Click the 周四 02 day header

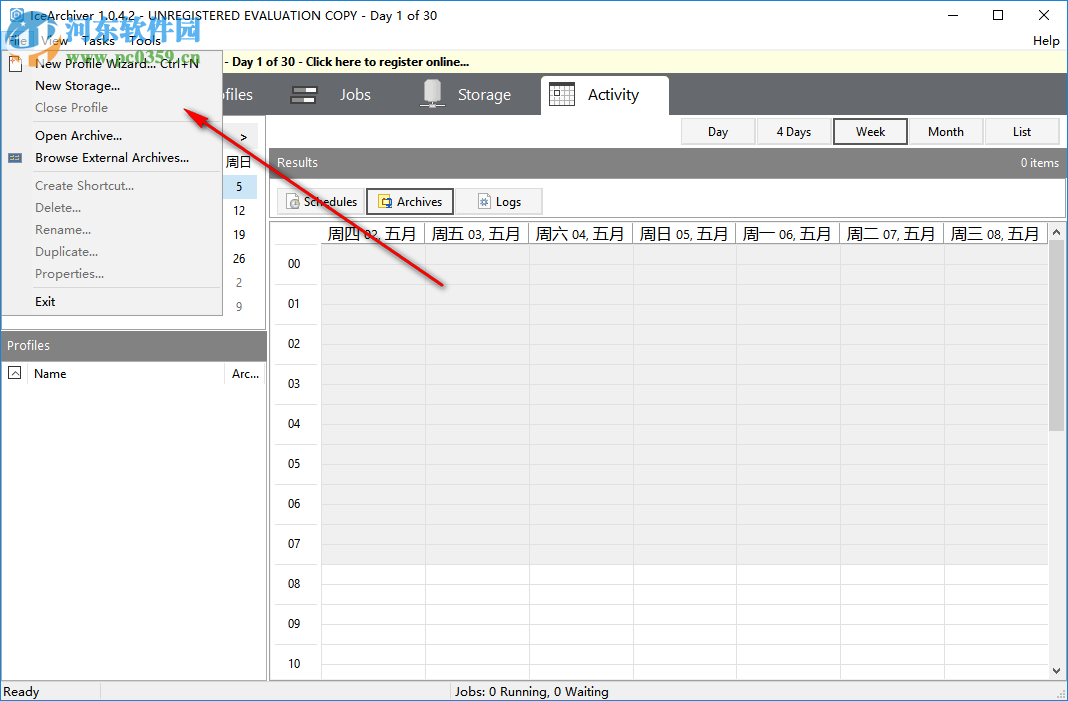pyautogui.click(x=373, y=234)
